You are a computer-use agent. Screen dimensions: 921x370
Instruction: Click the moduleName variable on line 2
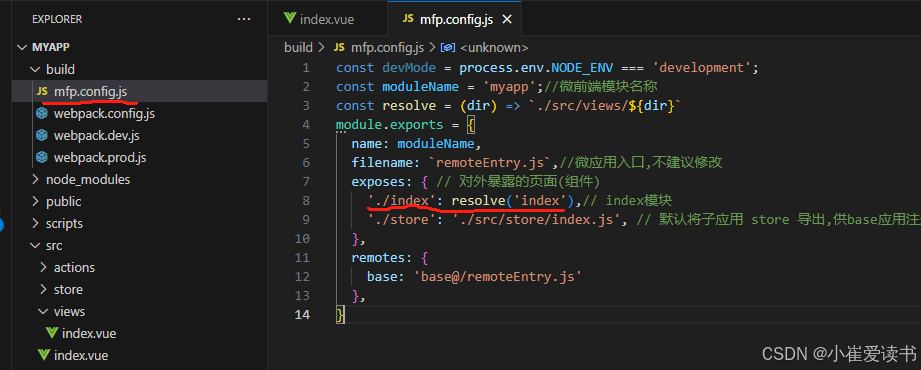pyautogui.click(x=420, y=86)
